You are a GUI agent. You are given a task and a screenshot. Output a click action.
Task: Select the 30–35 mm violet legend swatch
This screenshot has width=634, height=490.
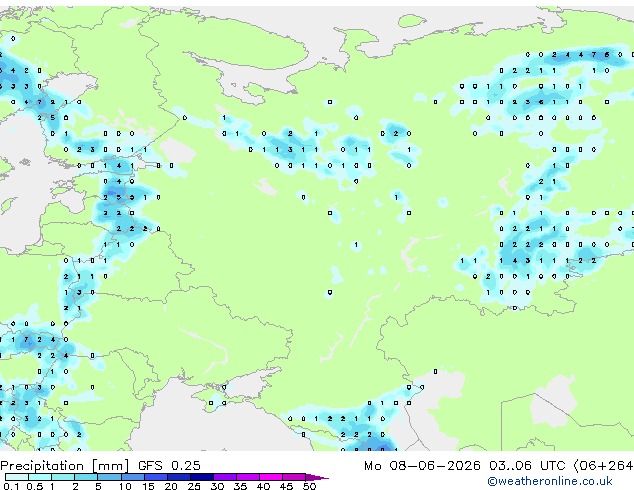pyautogui.click(x=224, y=477)
